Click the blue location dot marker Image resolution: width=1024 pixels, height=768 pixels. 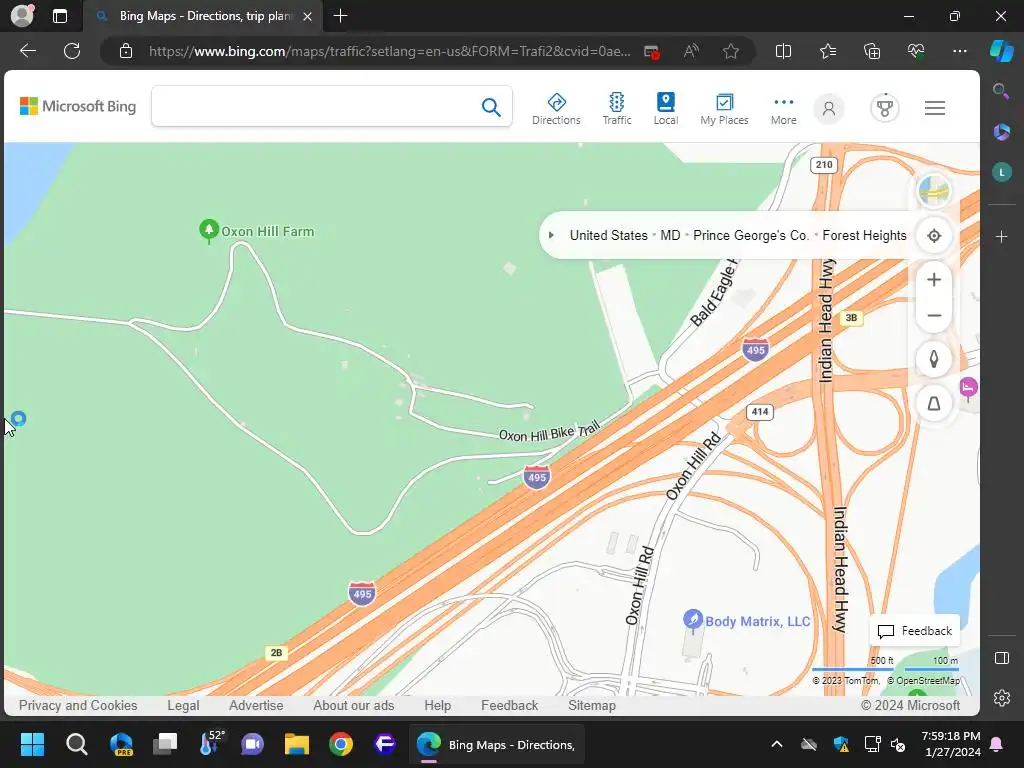(x=18, y=419)
